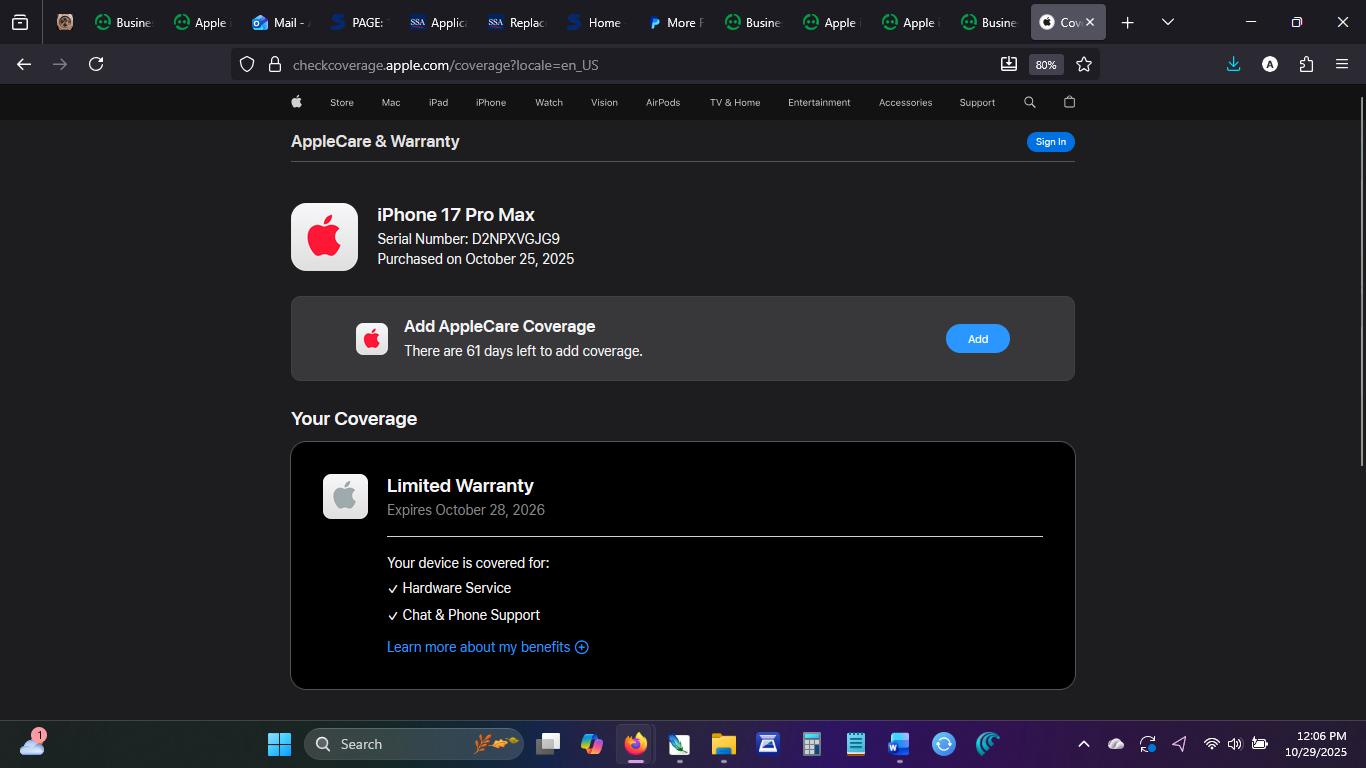Open the Mac menu in navigation

pyautogui.click(x=390, y=102)
